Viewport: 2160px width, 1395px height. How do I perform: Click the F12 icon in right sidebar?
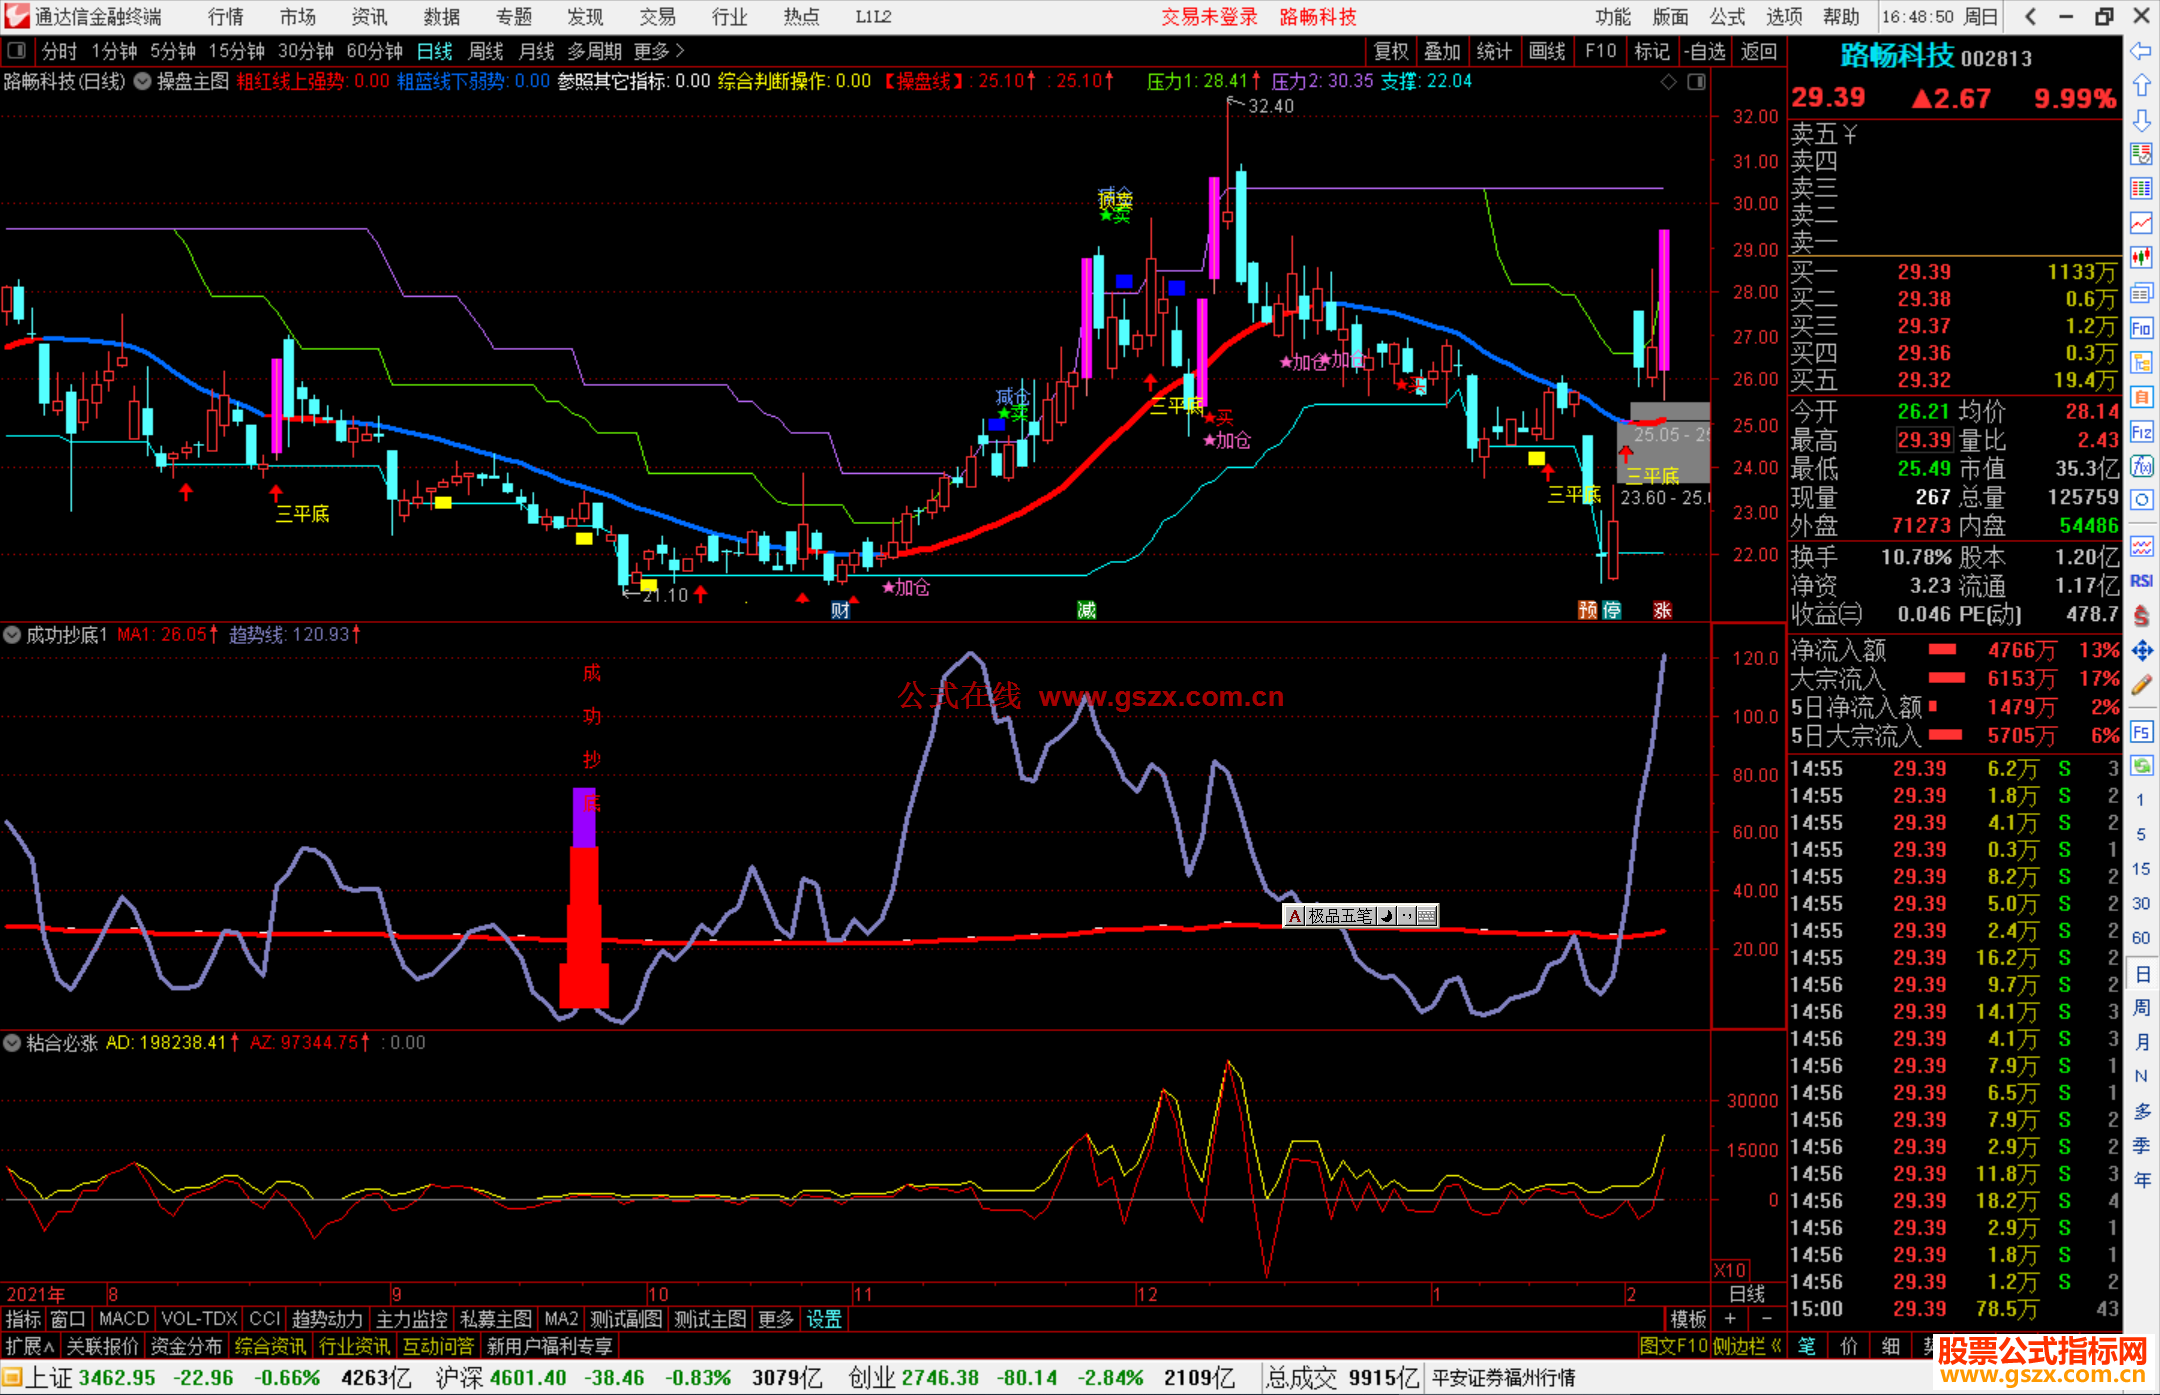point(2141,432)
